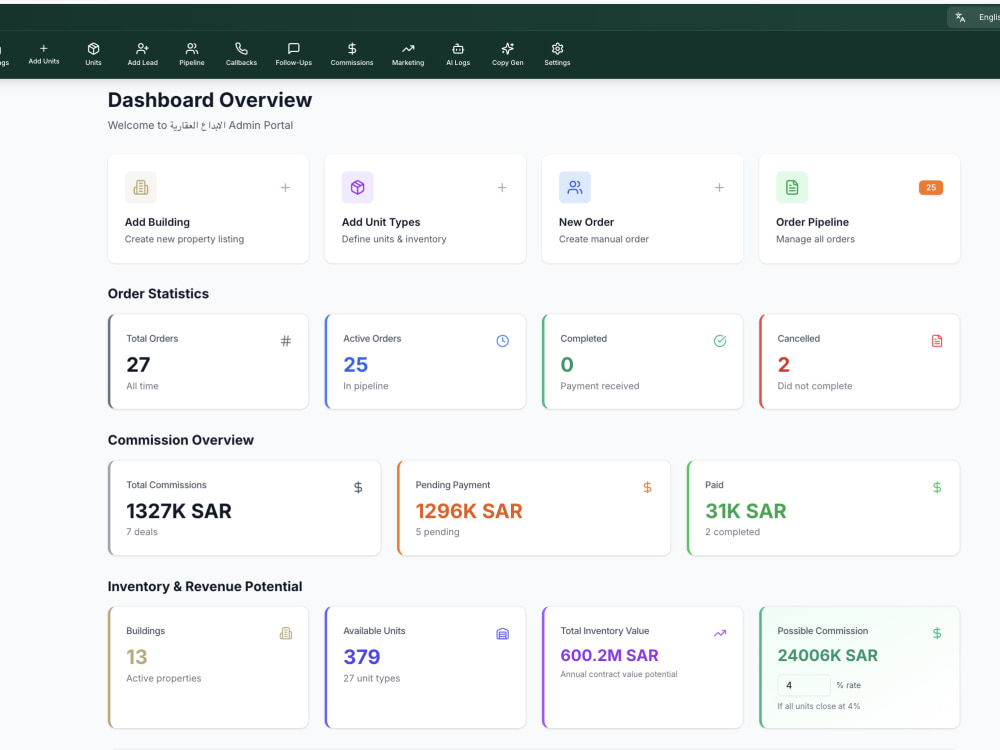
Task: Click plus icon on New Order card
Action: pos(719,188)
